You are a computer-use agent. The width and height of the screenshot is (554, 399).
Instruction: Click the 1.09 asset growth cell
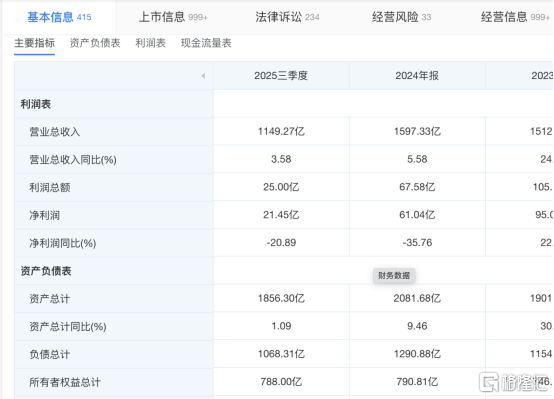pyautogui.click(x=281, y=326)
